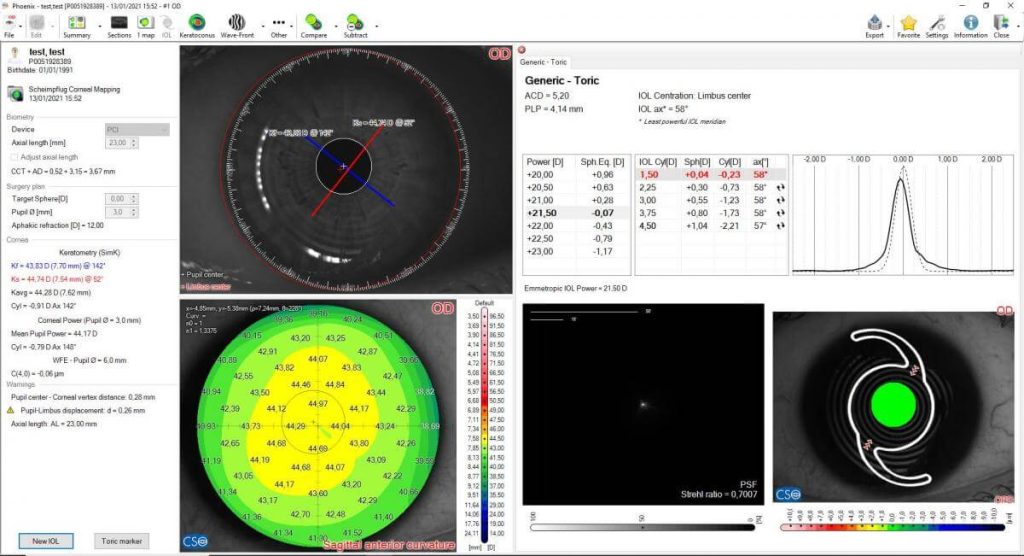Click the Pupil Ø value field
Screen dimensions: 1024x556
pos(116,212)
